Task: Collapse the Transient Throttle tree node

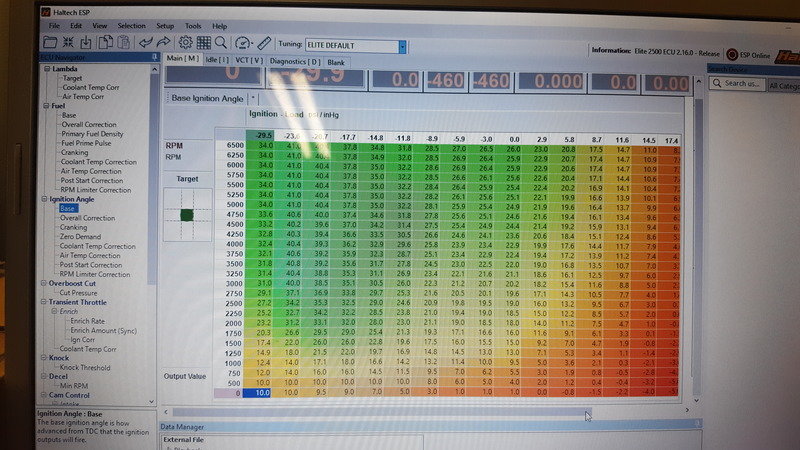Action: (x=44, y=302)
